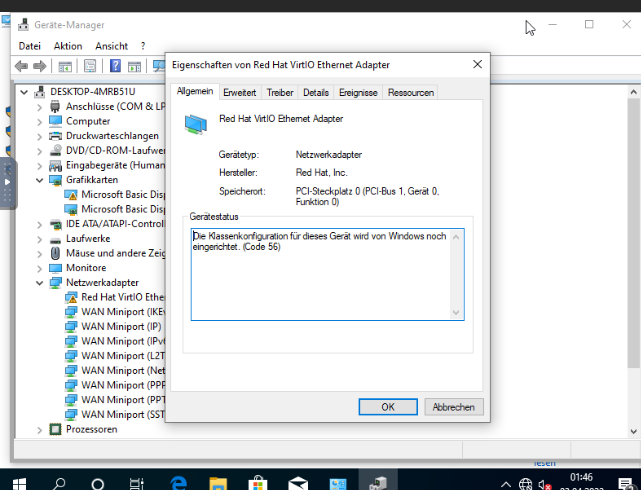Open taskbar search magnifier

[58, 484]
